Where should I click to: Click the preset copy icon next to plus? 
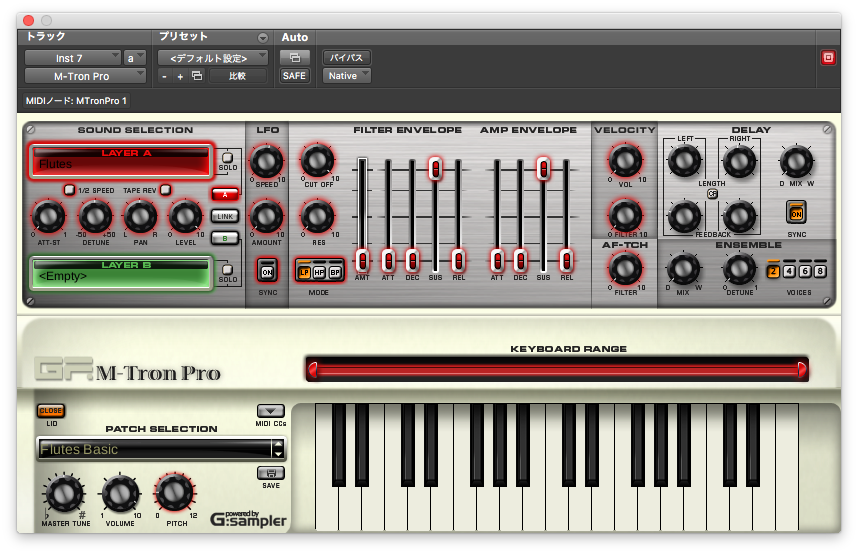click(197, 76)
